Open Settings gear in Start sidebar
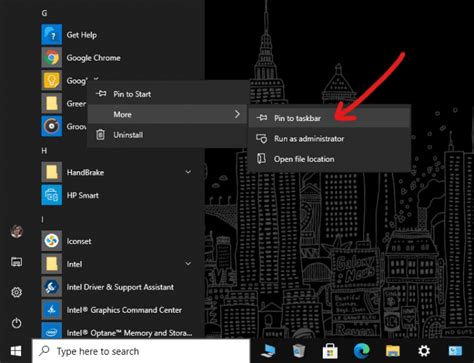Screen dimensions: 474x363 (x=17, y=292)
